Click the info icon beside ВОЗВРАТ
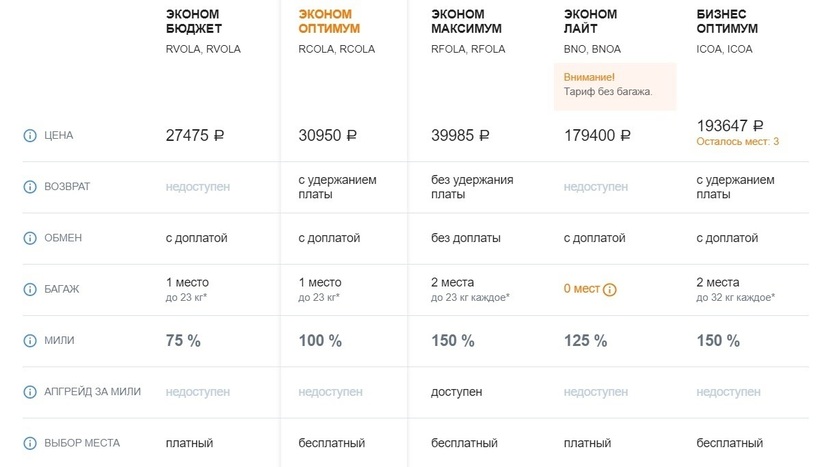The height and width of the screenshot is (467, 820). pos(29,187)
